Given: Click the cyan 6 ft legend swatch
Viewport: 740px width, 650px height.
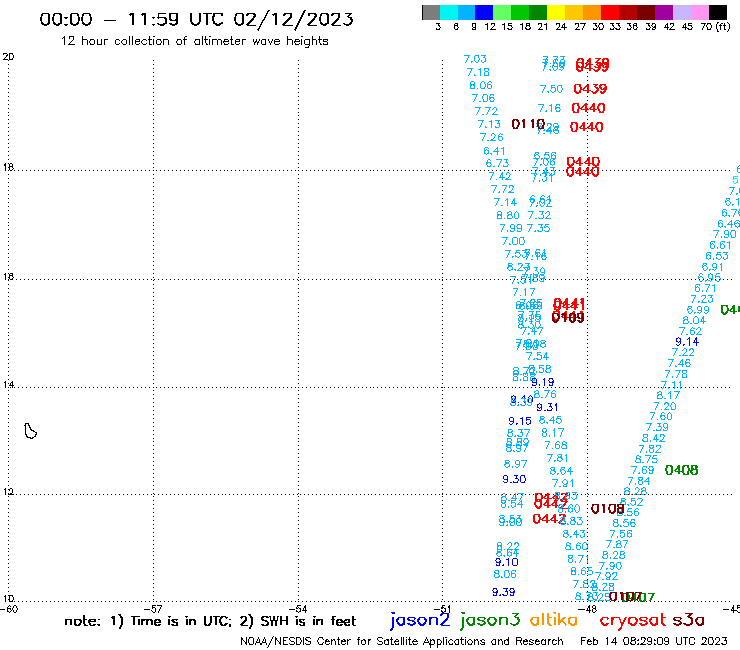Looking at the screenshot, I should (x=449, y=13).
